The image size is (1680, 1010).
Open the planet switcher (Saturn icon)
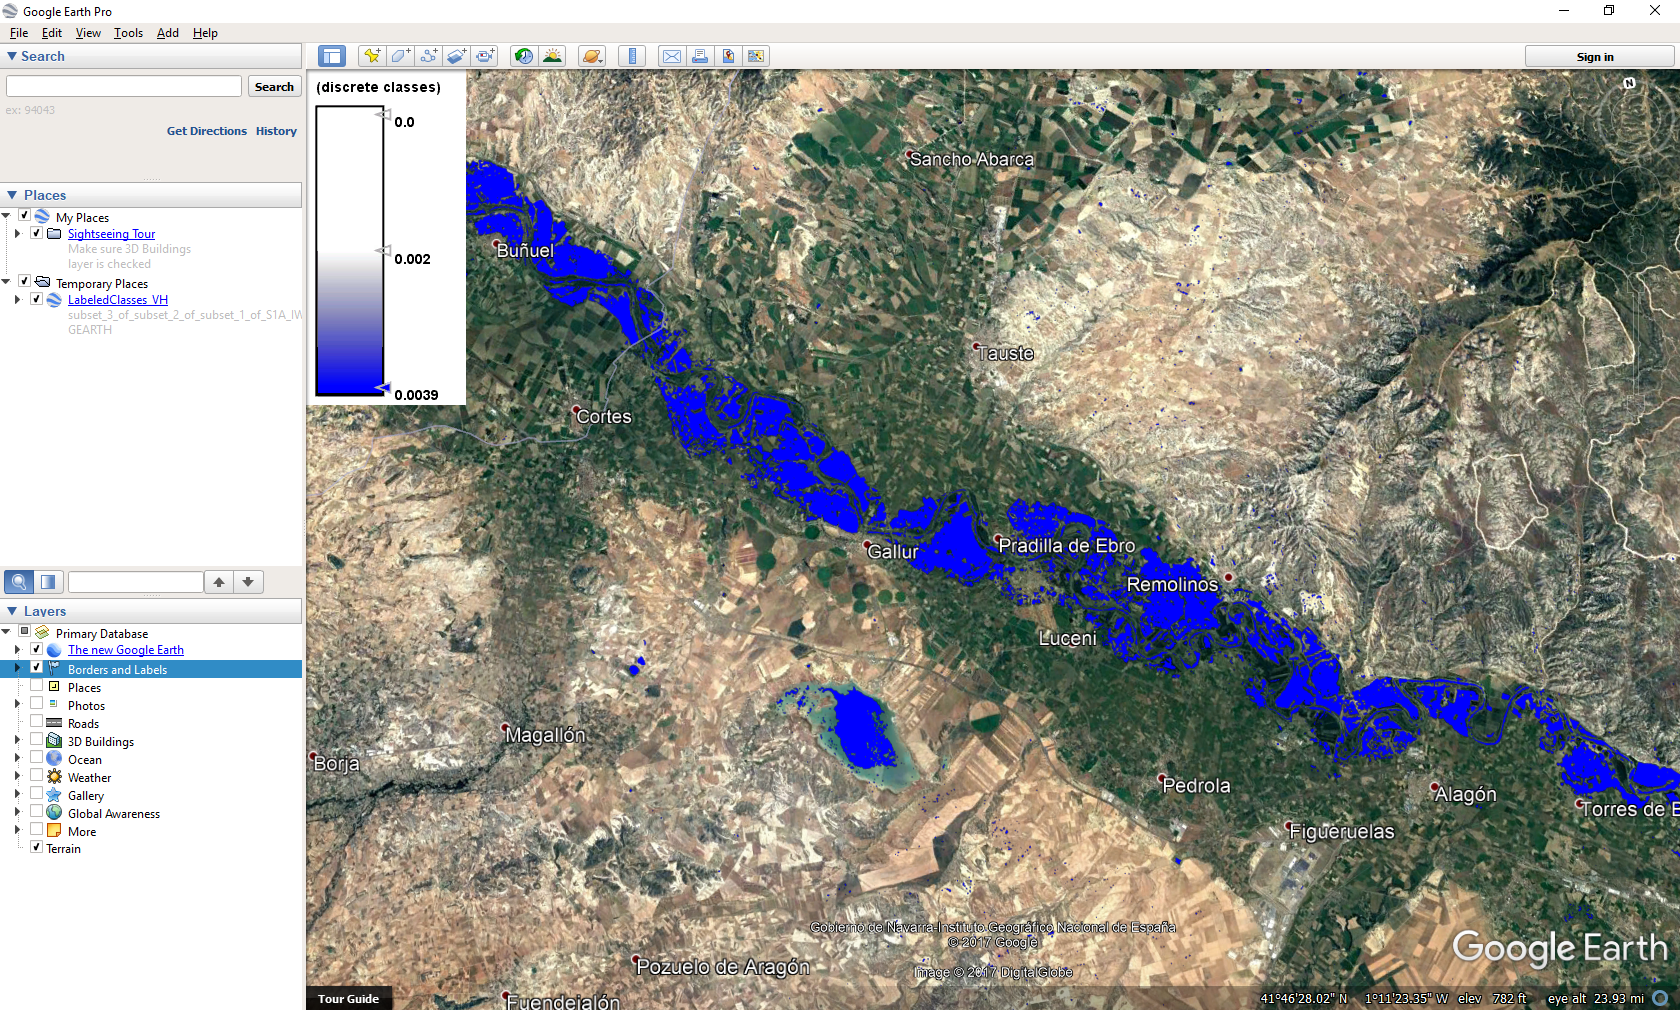click(591, 56)
